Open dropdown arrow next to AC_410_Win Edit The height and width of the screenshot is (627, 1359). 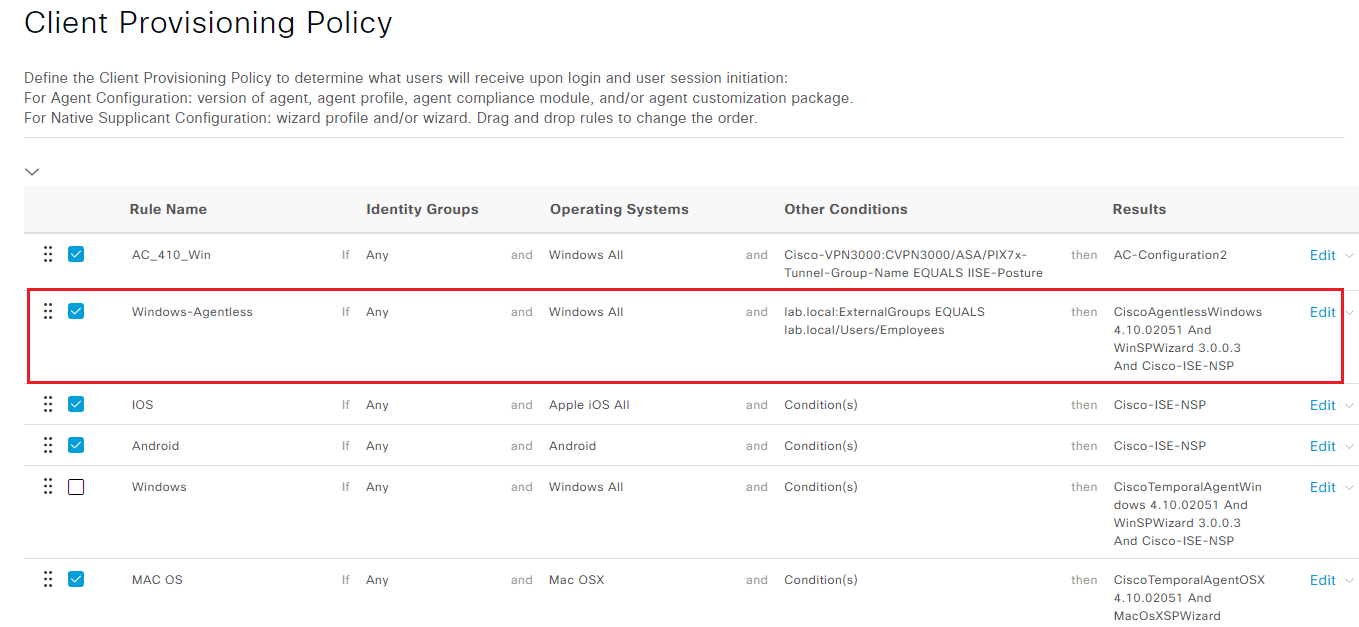click(1349, 255)
